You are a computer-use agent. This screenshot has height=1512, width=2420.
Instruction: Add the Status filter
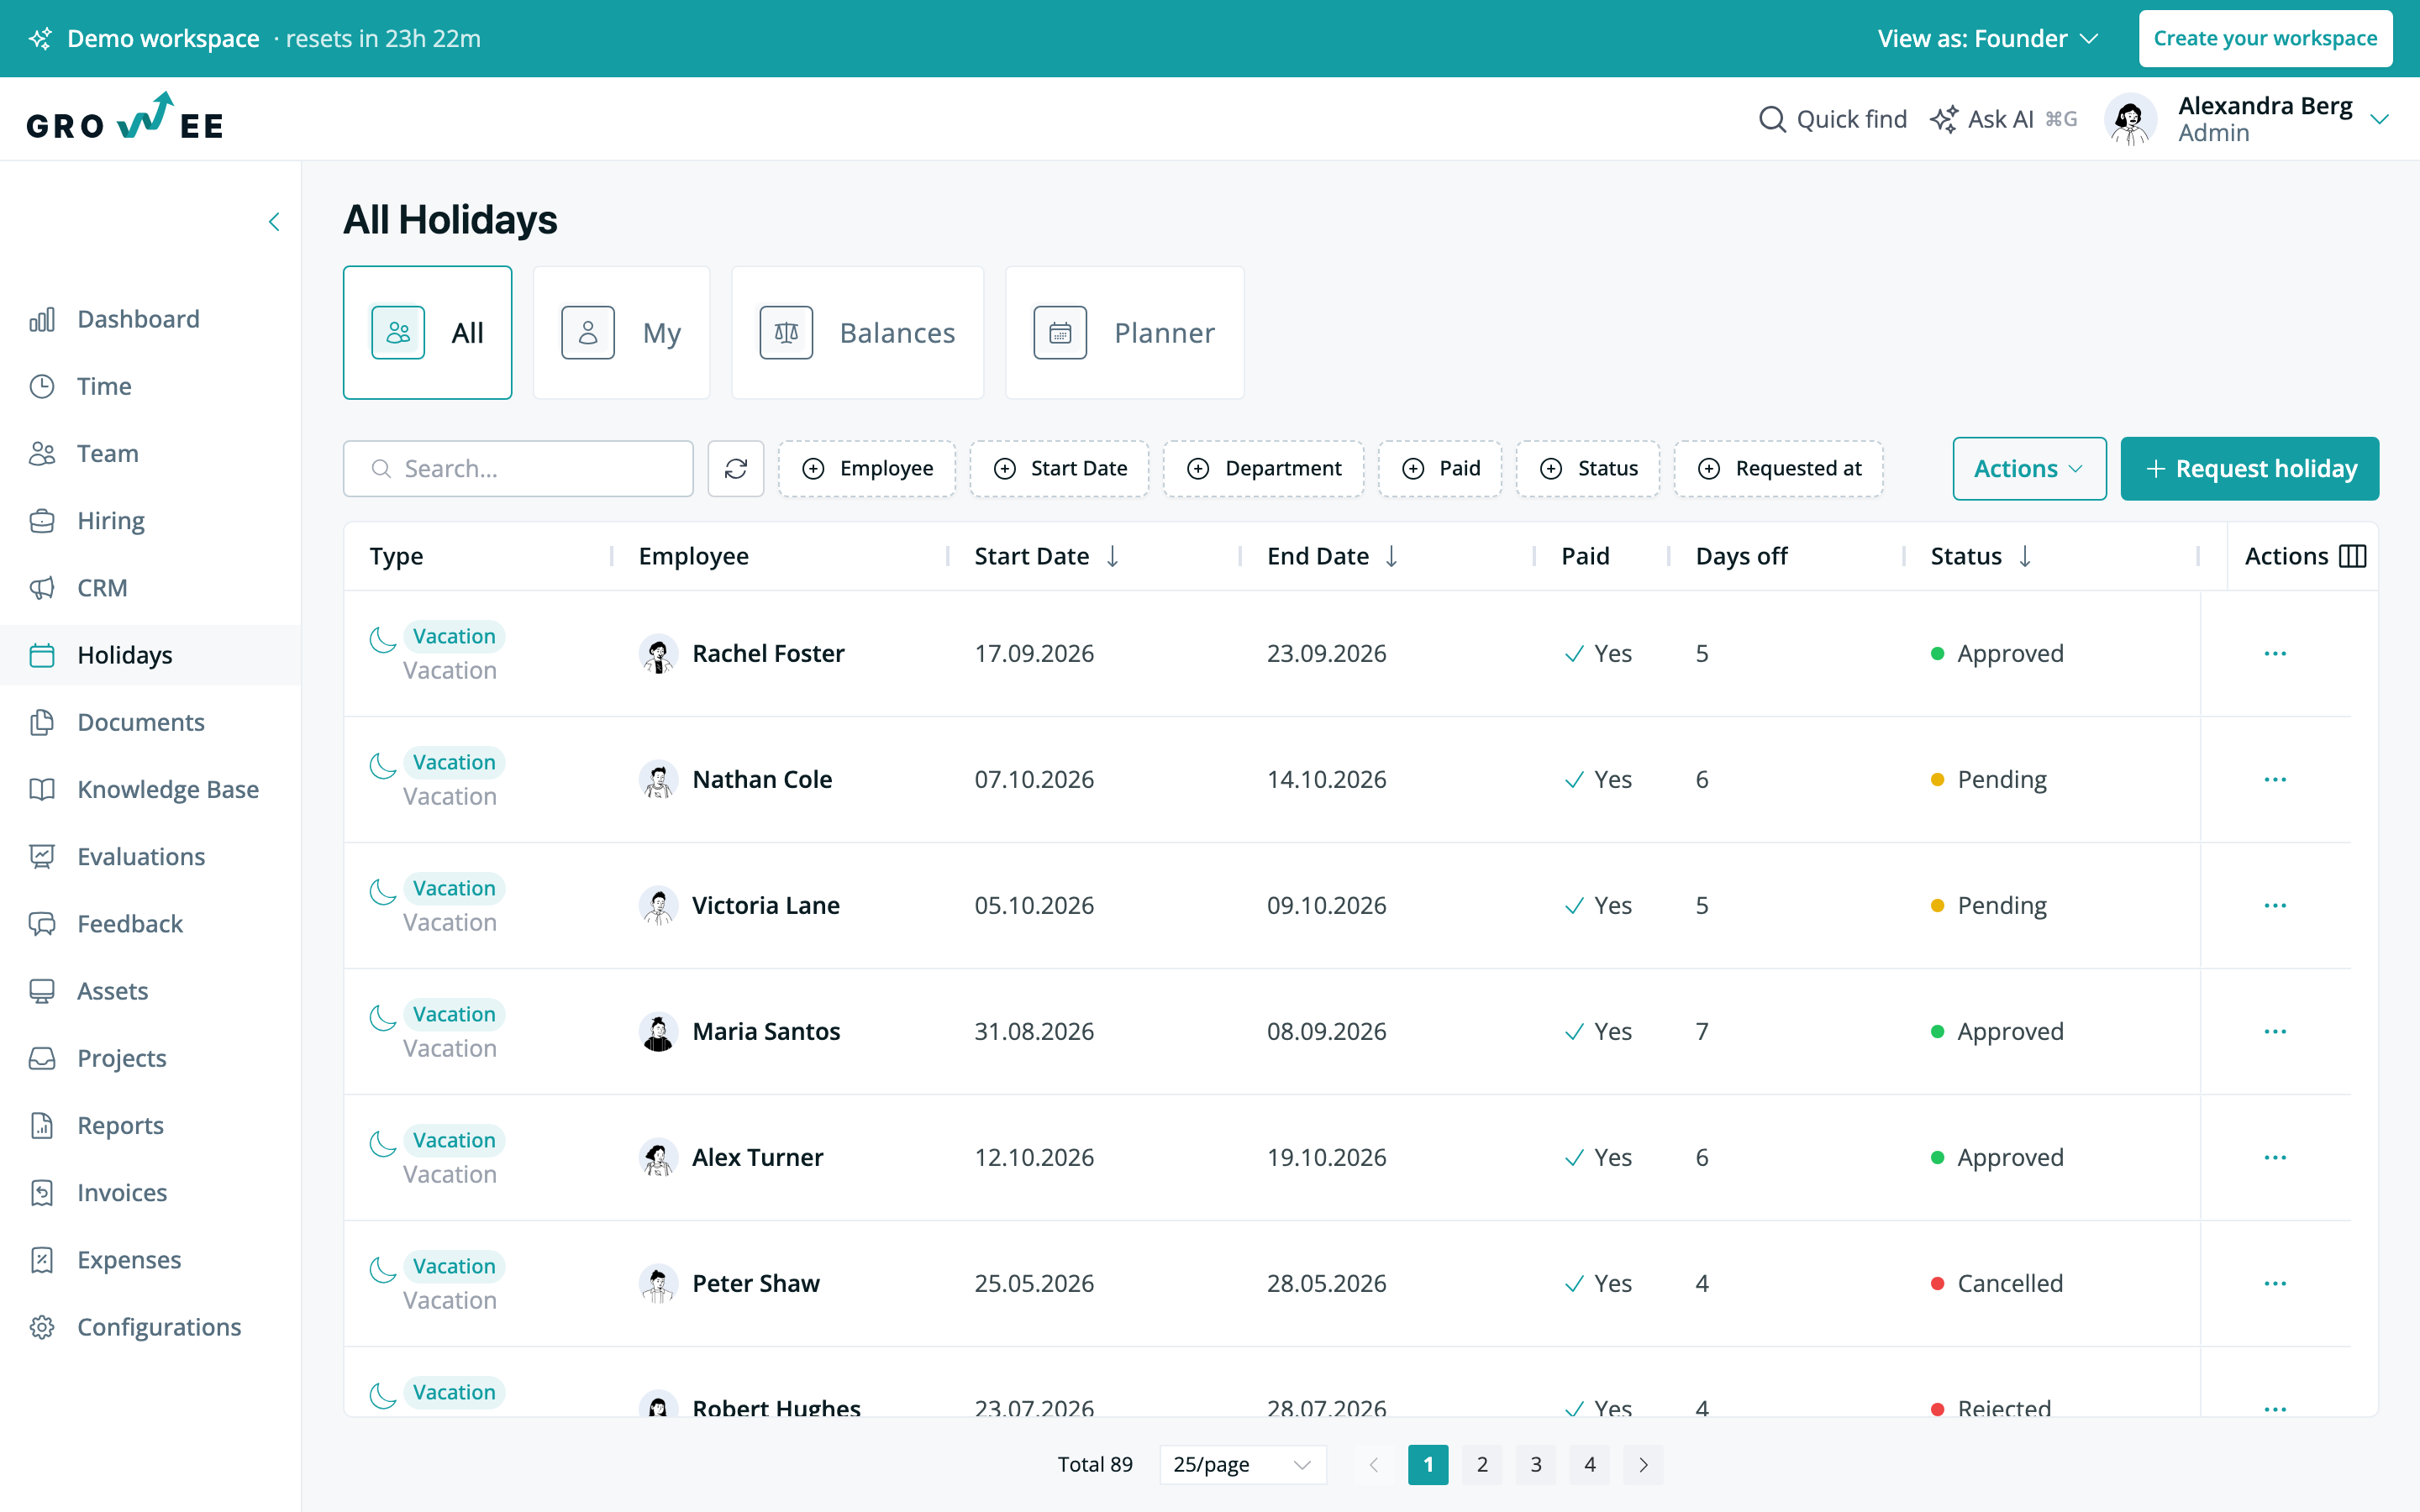(1588, 468)
